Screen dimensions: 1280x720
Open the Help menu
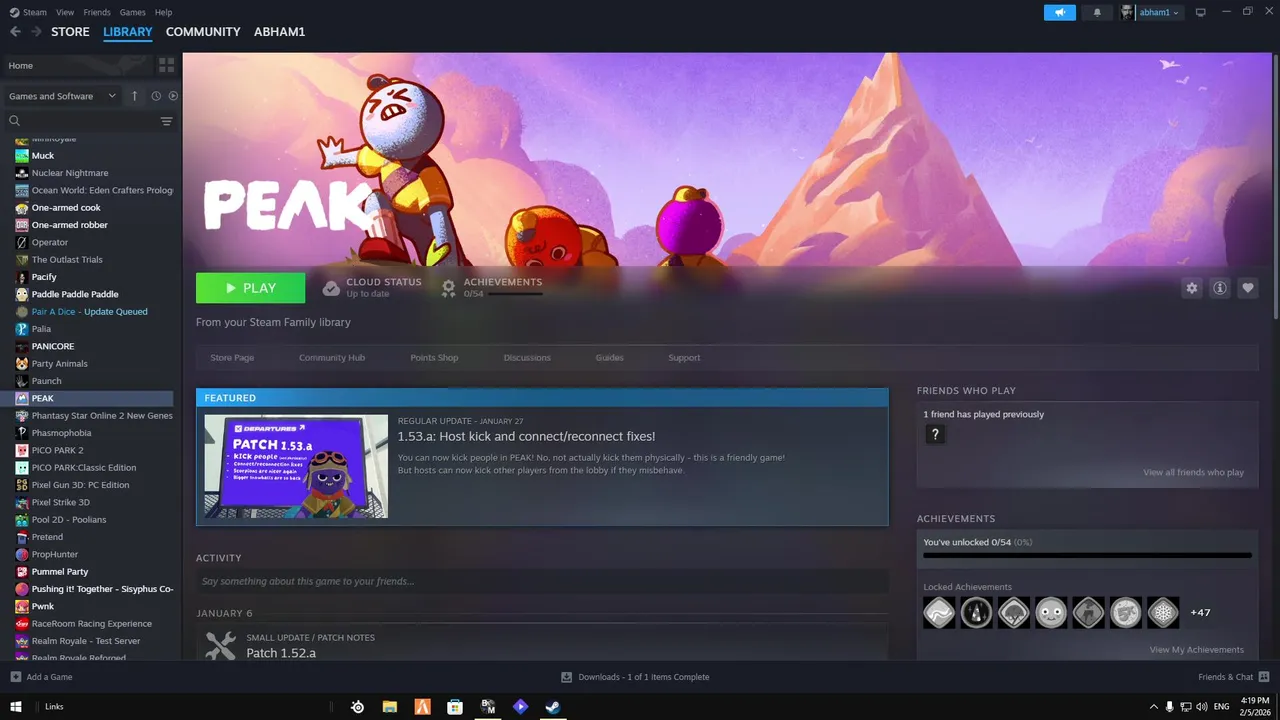[163, 12]
